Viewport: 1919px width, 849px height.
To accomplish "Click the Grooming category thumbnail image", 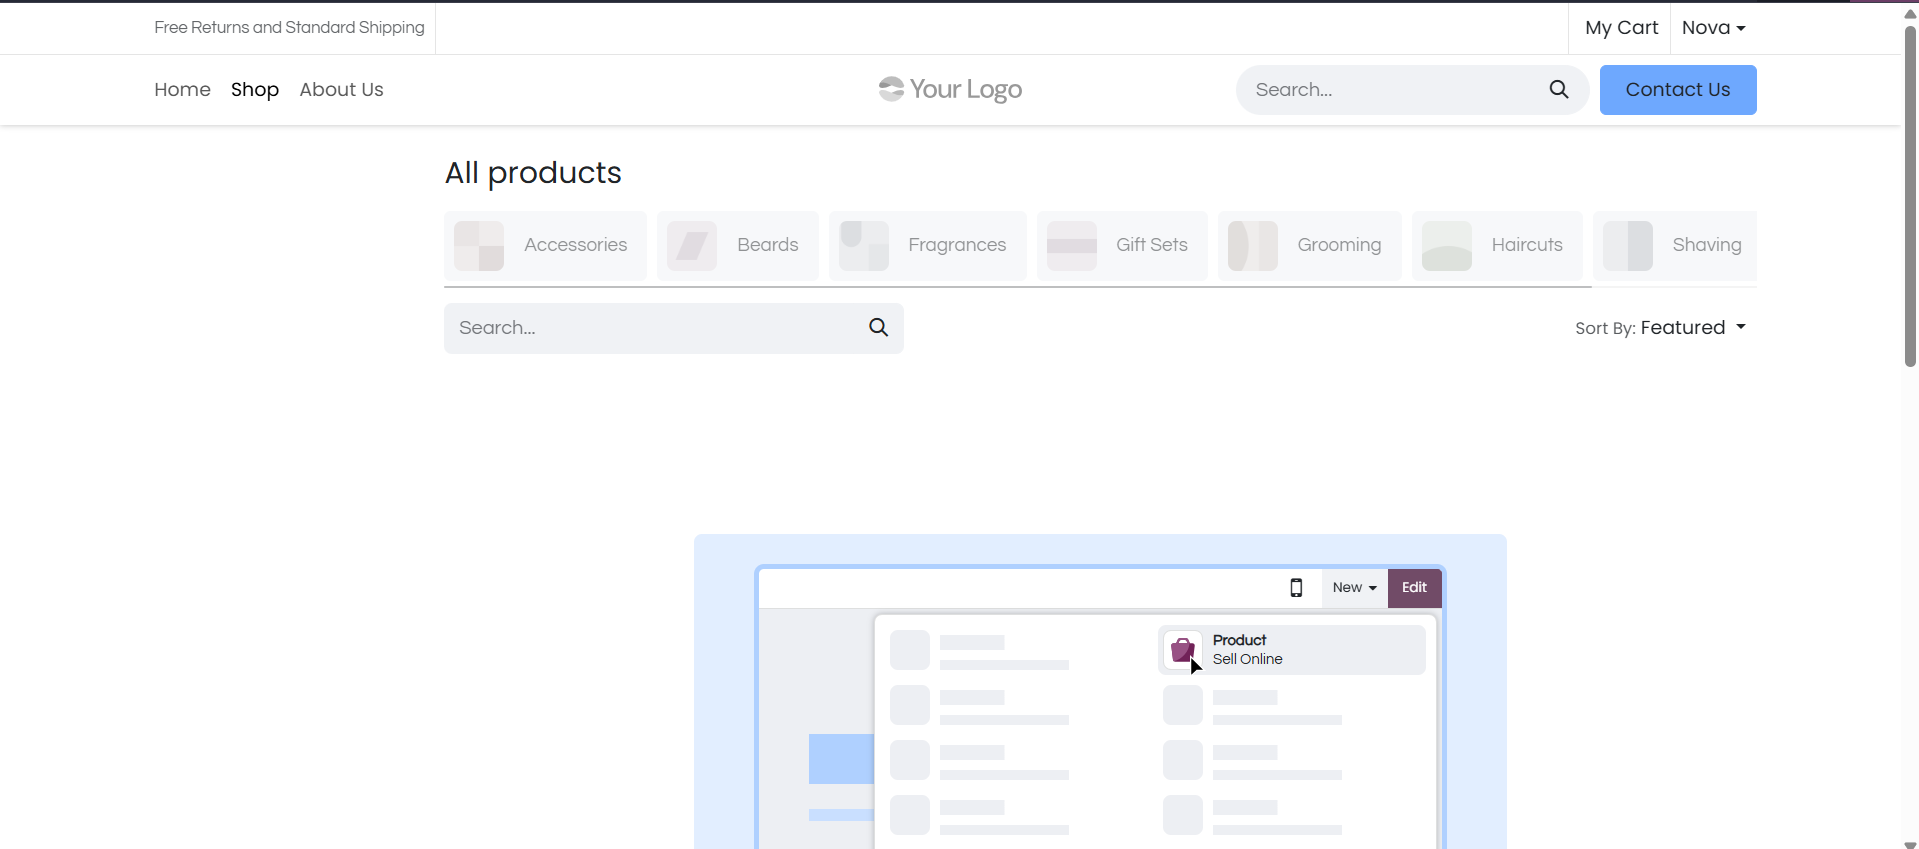I will pos(1253,245).
